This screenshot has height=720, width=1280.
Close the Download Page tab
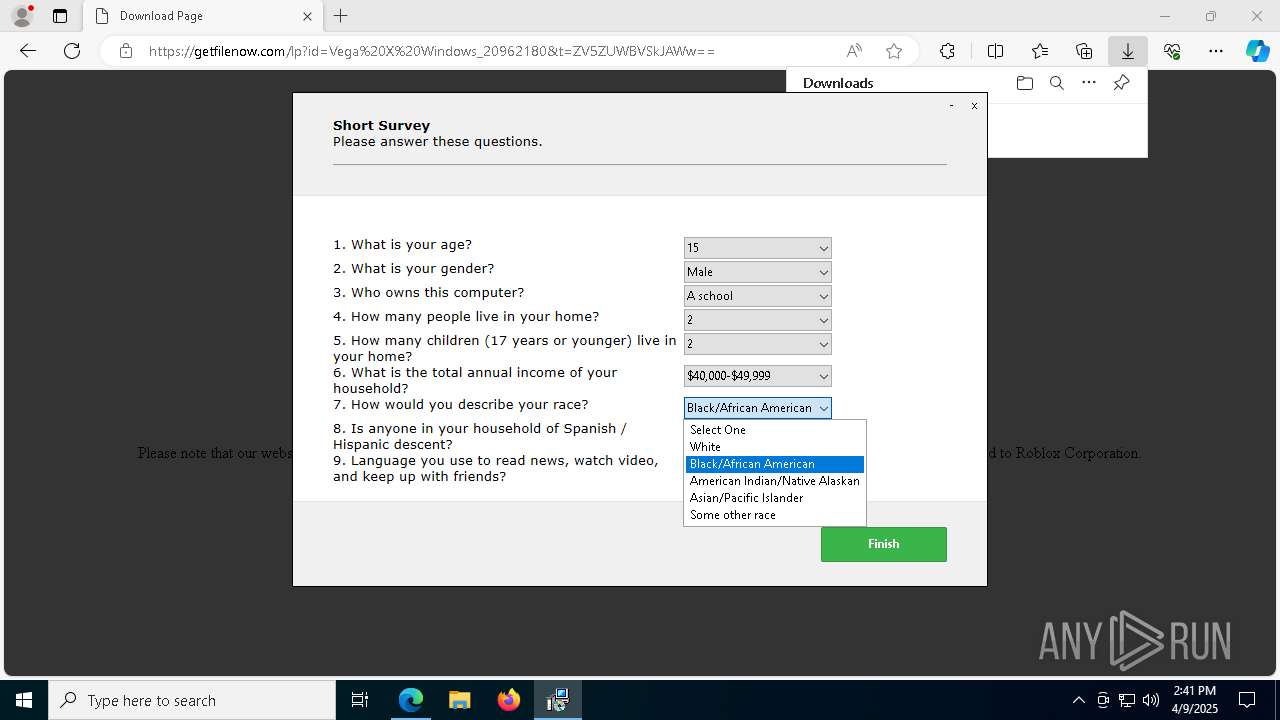307,16
